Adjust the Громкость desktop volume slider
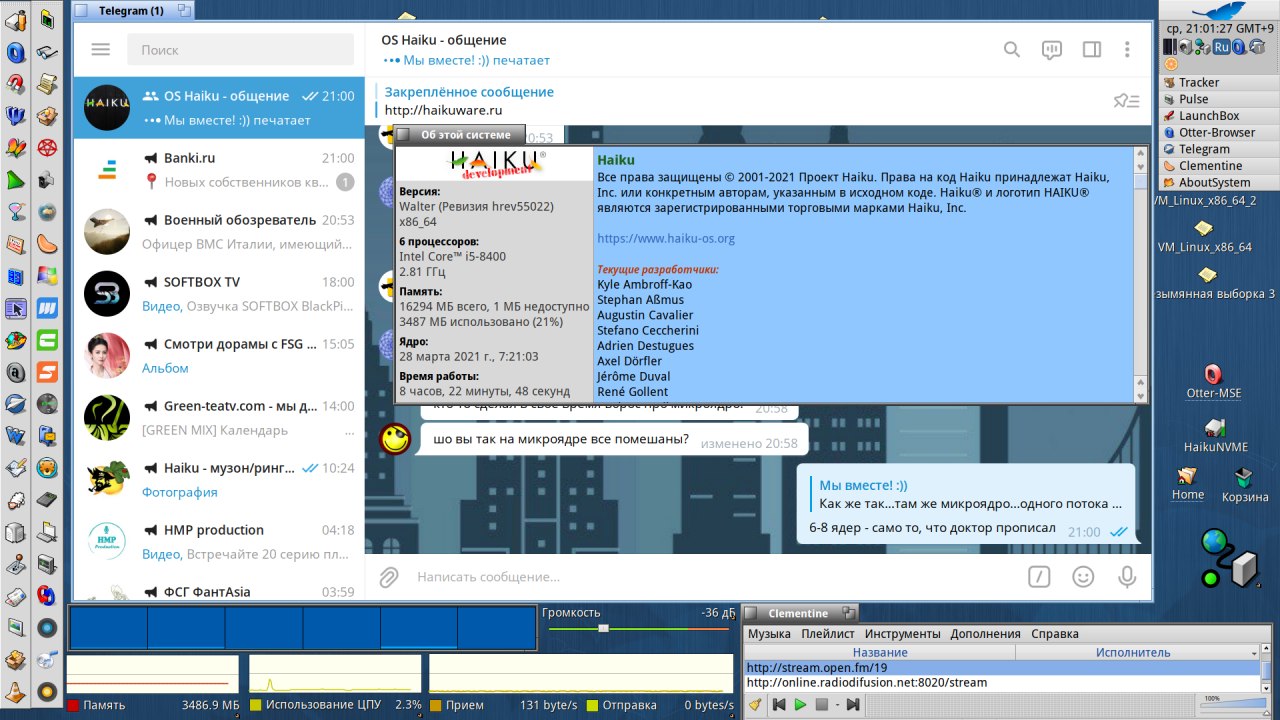Viewport: 1280px width, 720px height. [x=640, y=628]
